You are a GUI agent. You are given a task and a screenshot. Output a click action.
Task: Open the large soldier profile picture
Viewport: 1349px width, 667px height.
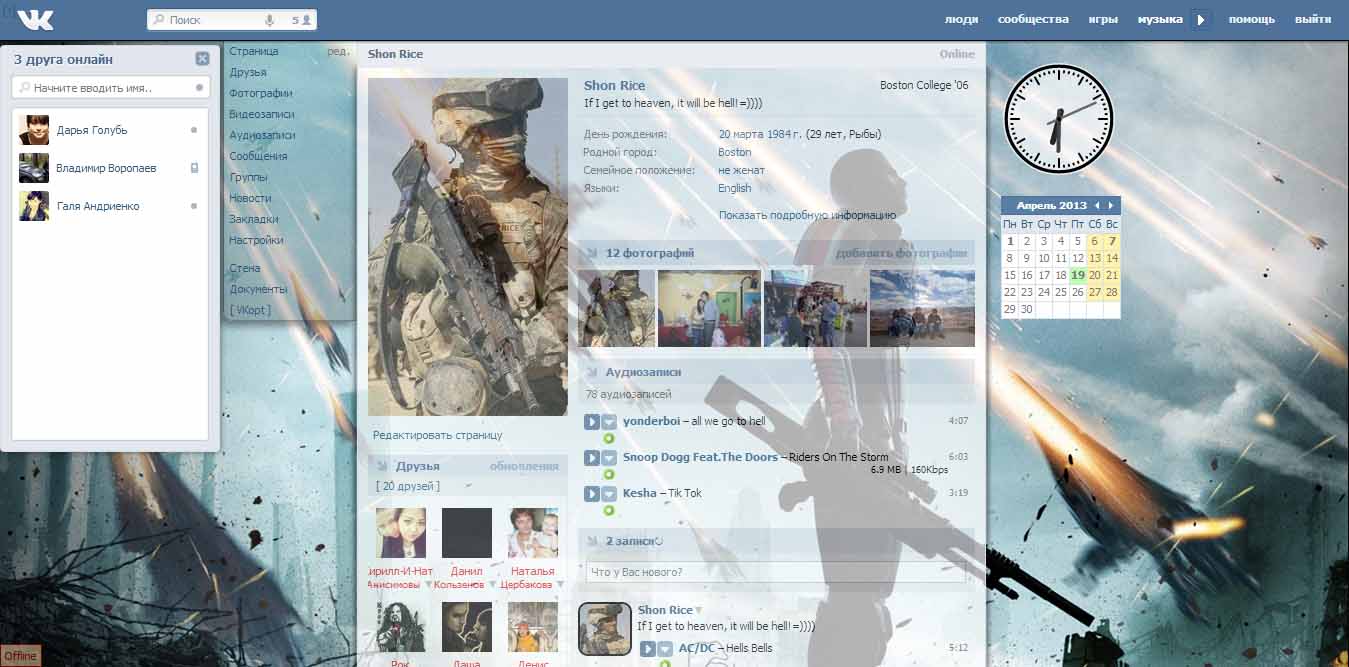(468, 247)
